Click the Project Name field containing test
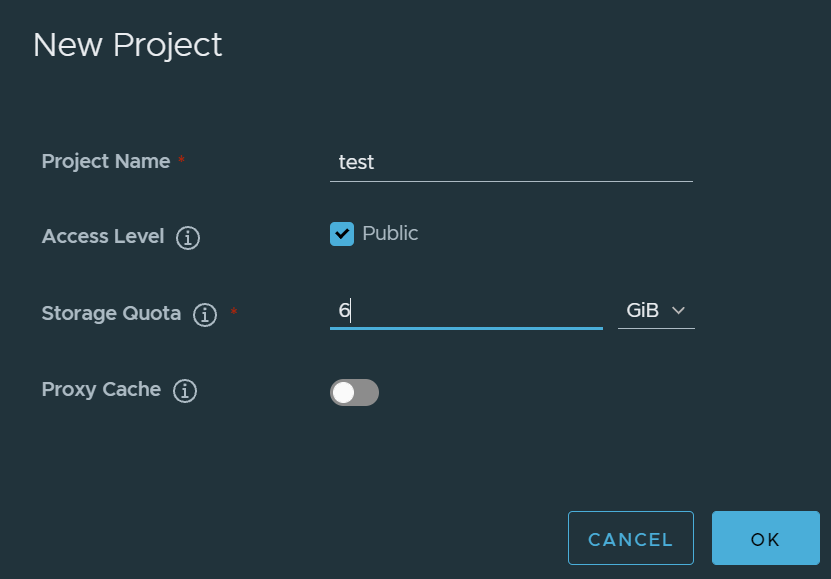The height and width of the screenshot is (579, 831). (510, 162)
